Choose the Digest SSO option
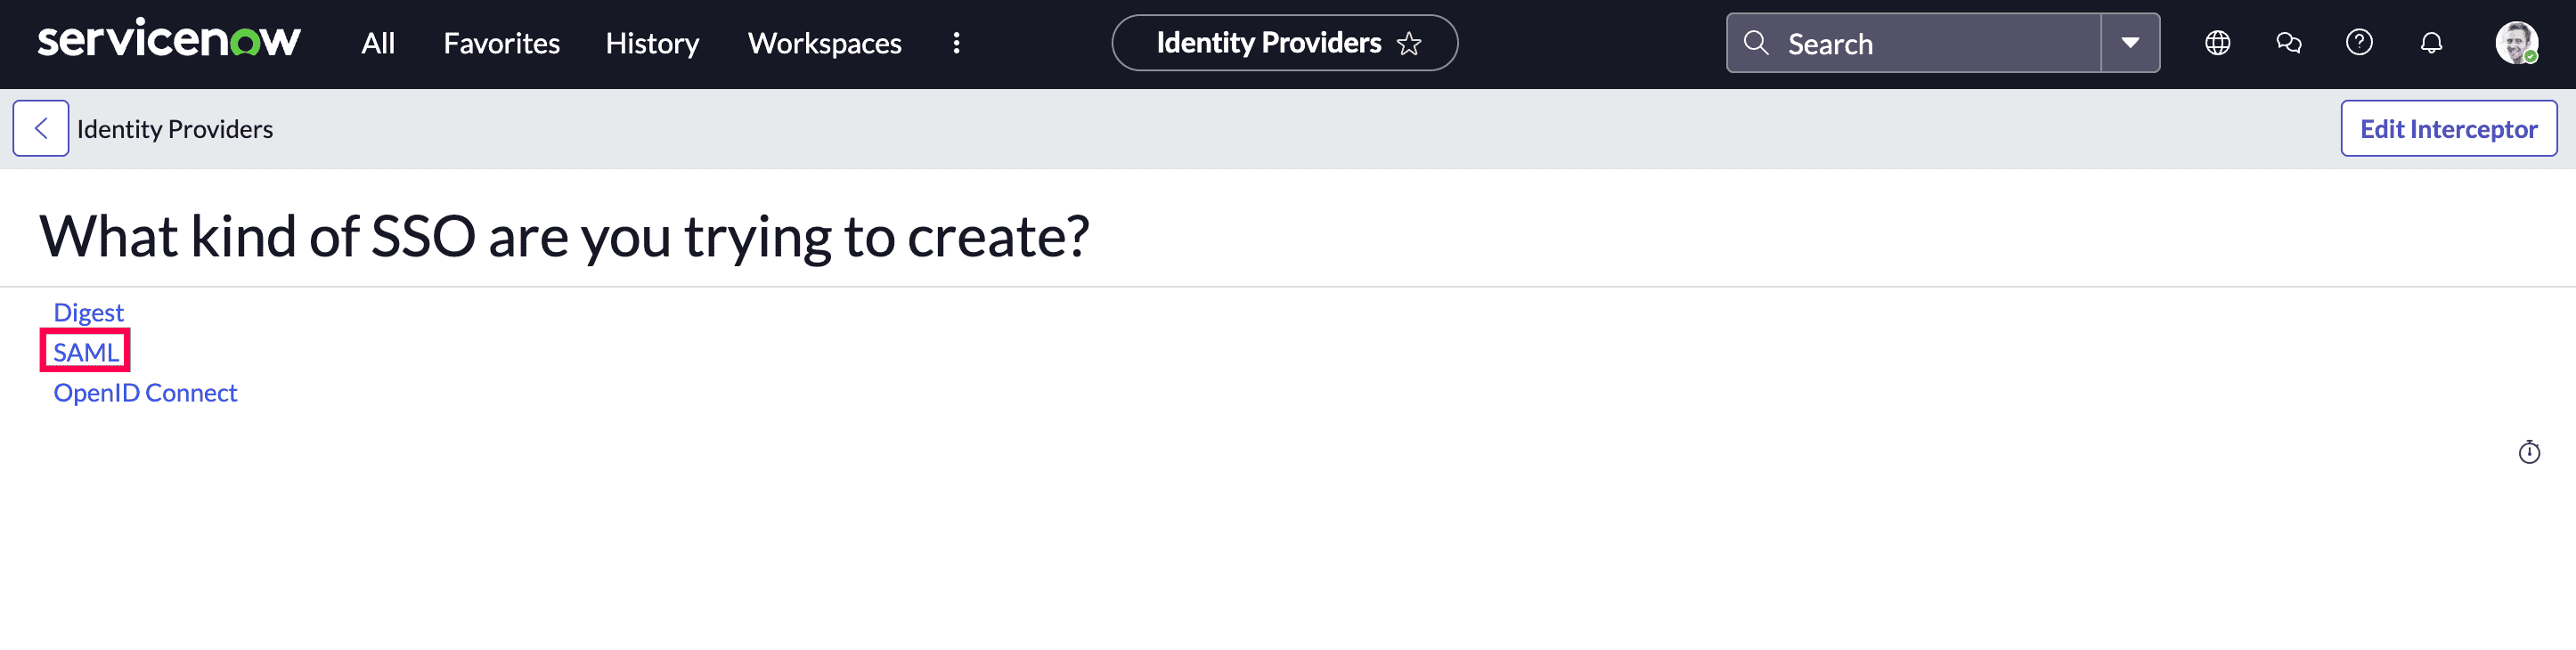The height and width of the screenshot is (650, 2576). pyautogui.click(x=88, y=312)
